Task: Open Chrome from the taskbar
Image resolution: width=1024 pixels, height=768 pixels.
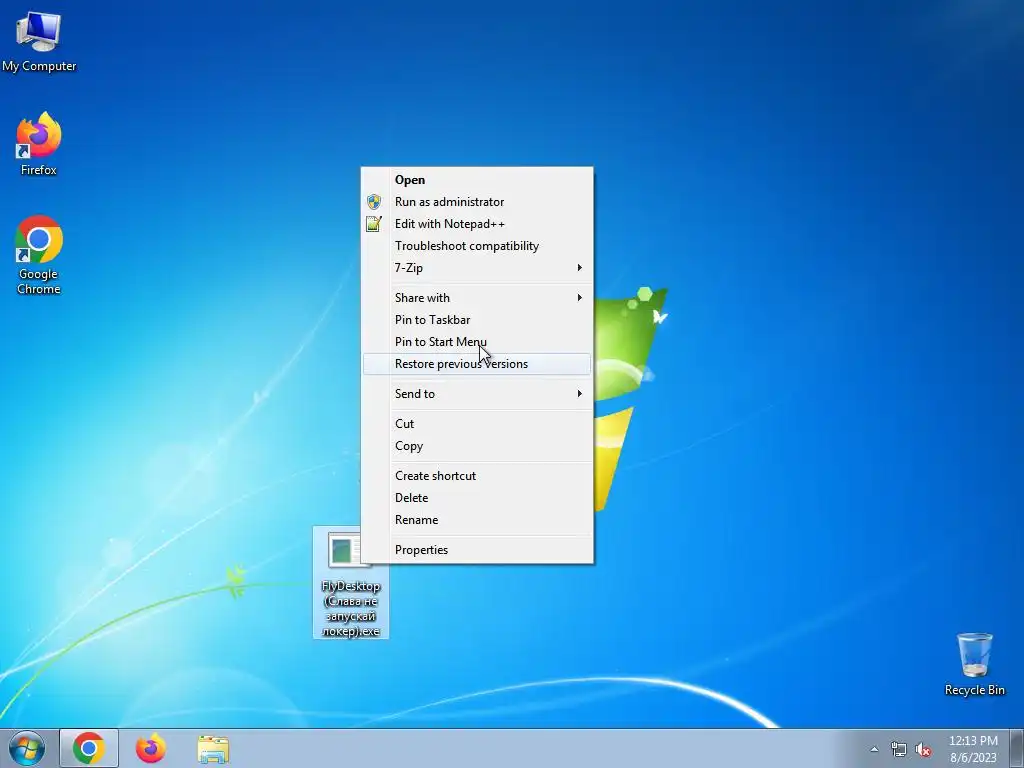Action: [89, 748]
